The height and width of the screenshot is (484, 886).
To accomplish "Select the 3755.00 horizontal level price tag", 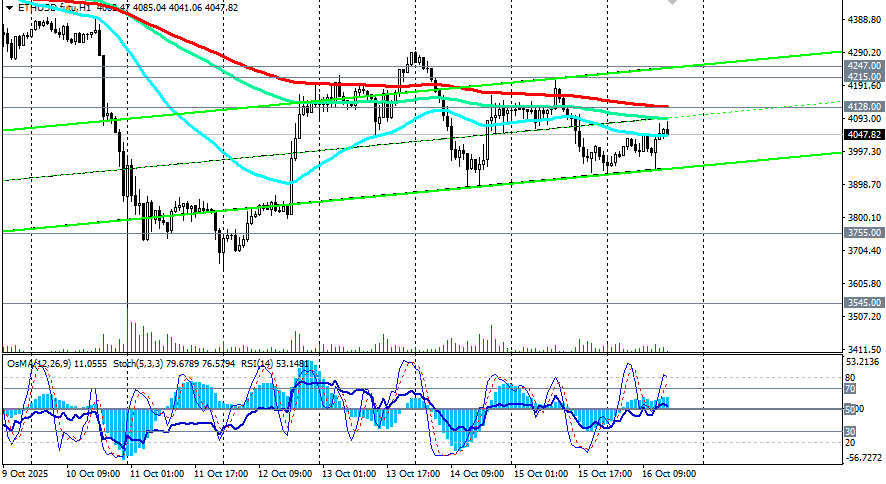I will pos(864,233).
